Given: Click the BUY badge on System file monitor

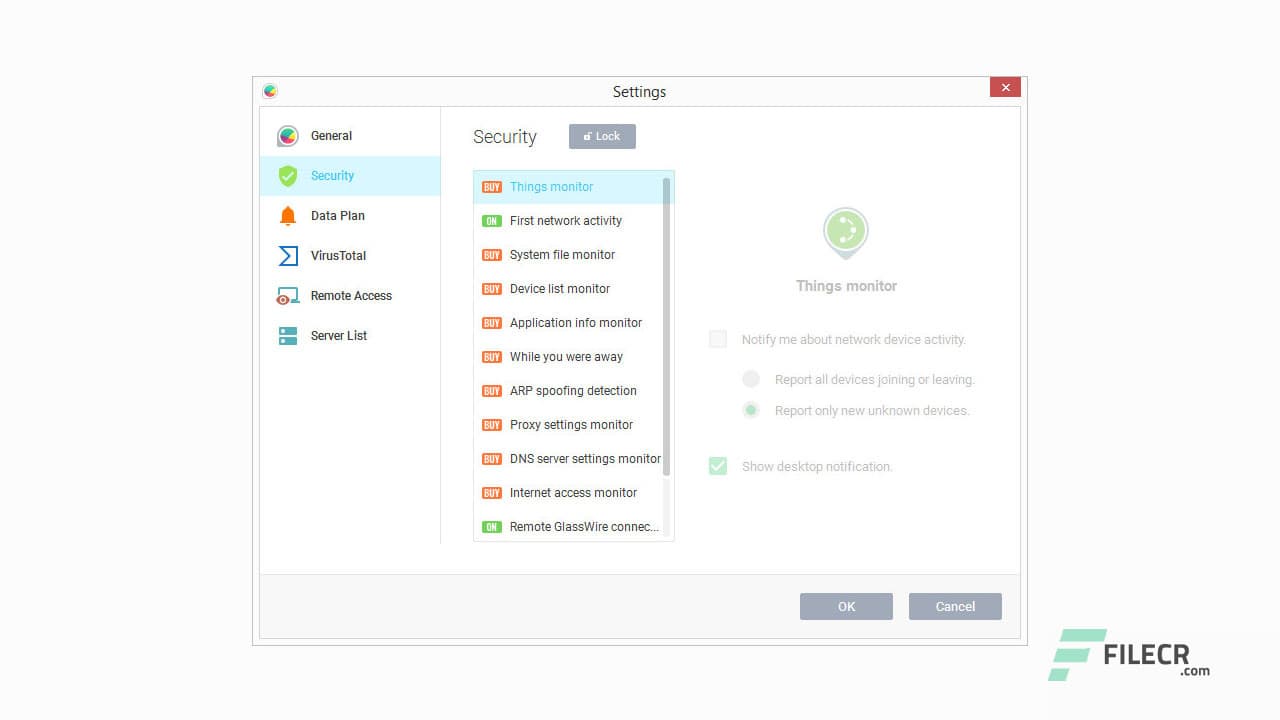Looking at the screenshot, I should coord(492,254).
